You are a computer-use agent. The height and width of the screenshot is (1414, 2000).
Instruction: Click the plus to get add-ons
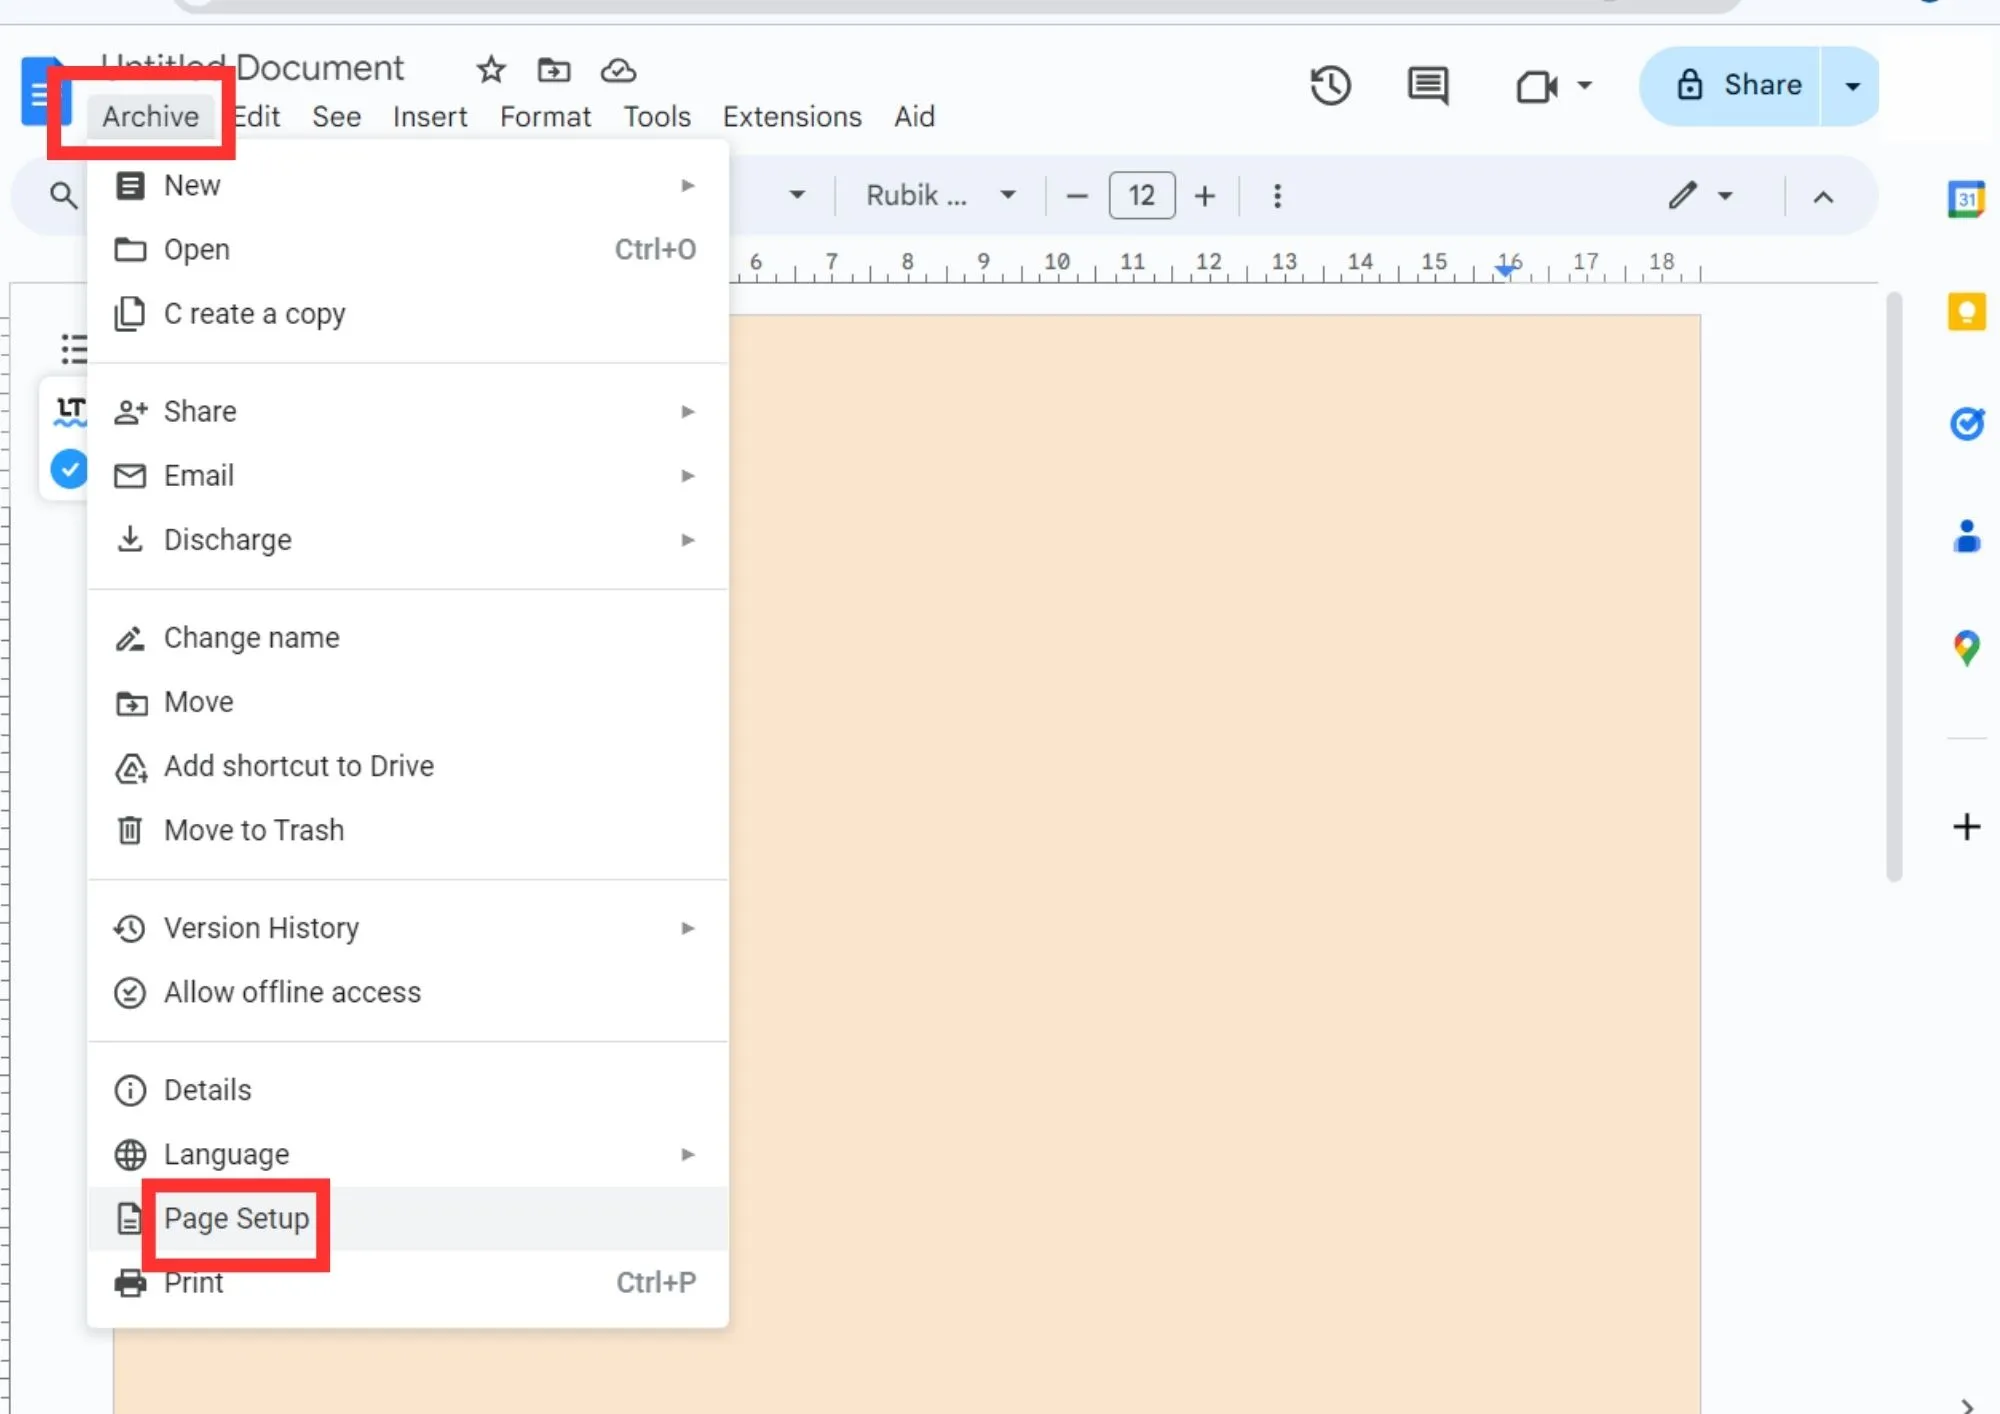coord(1966,827)
